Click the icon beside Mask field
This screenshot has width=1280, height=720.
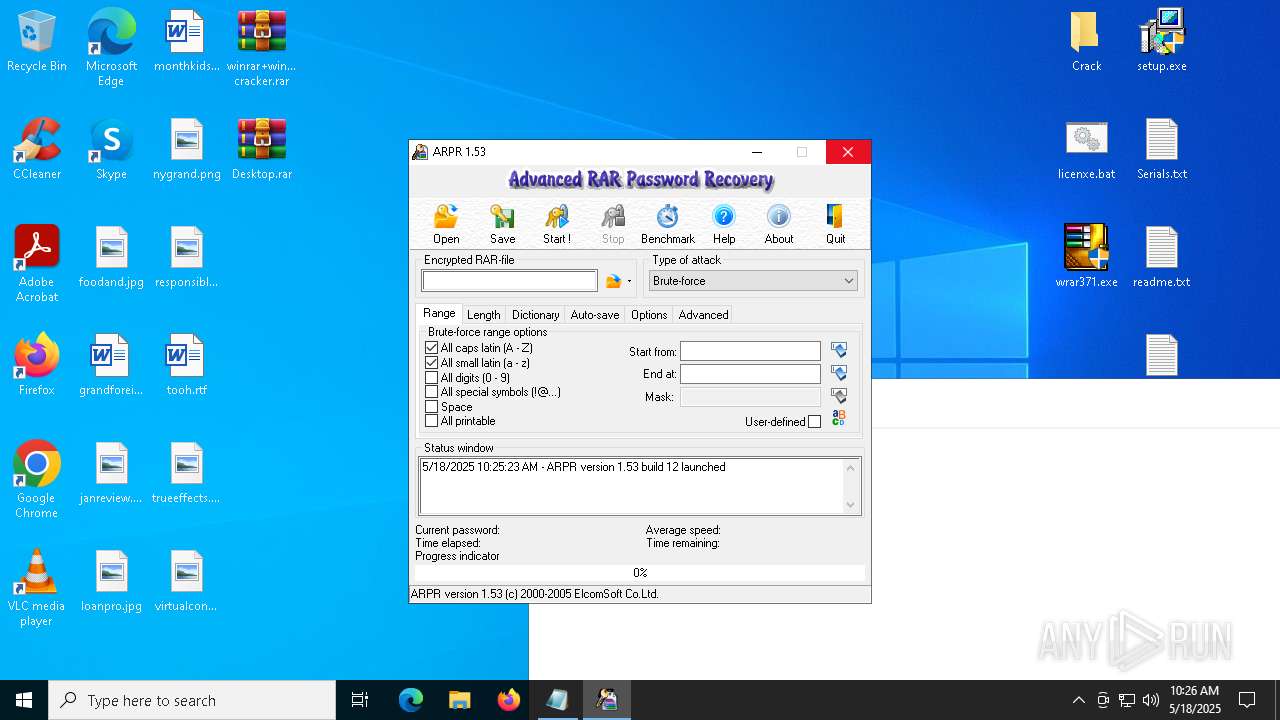tap(839, 397)
